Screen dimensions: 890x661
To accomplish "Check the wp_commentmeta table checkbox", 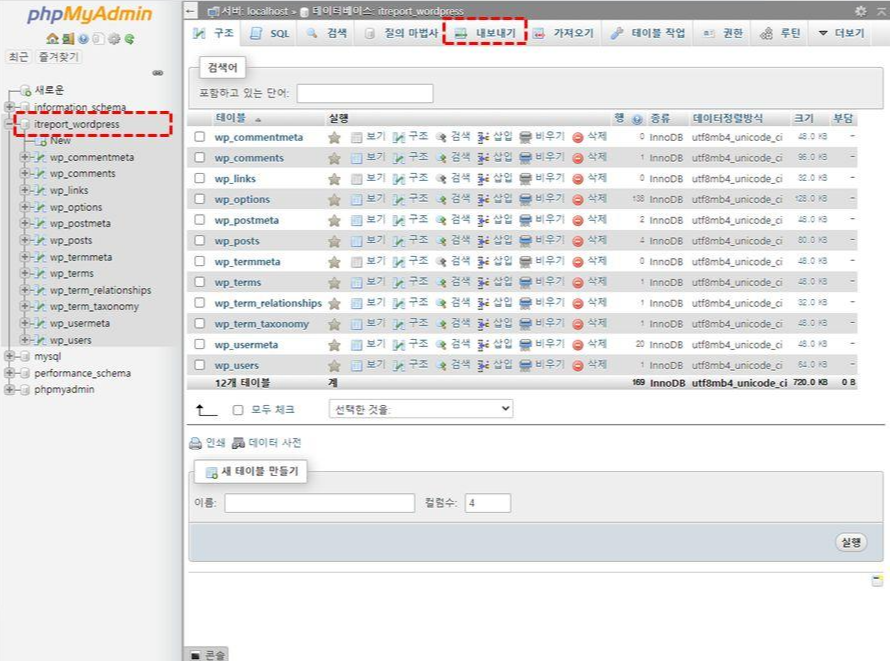I will (199, 137).
